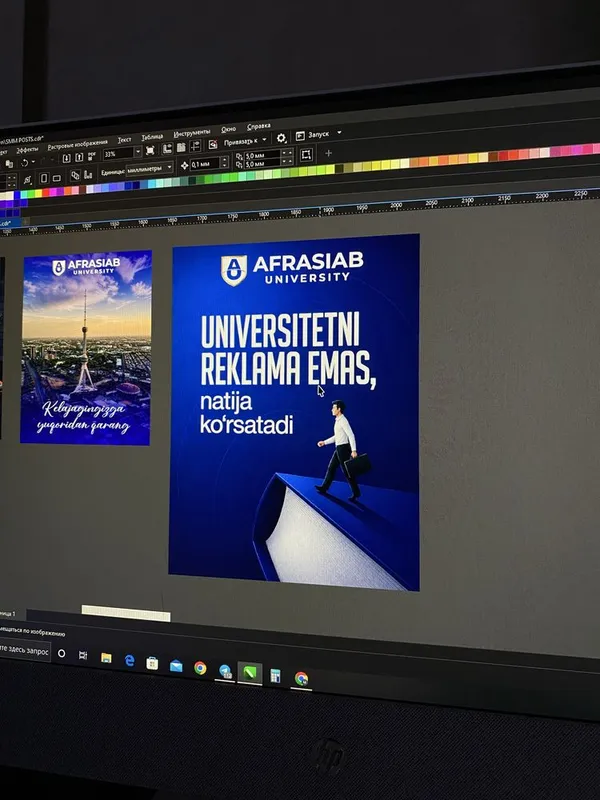This screenshot has height=800, width=600.
Task: Pick the white swatch in the color palette
Action: point(9,195)
